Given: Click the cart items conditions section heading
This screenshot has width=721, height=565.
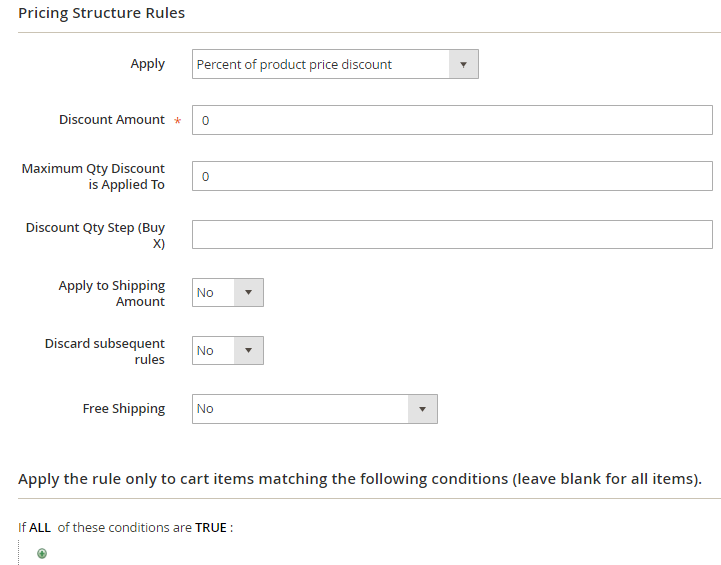Looking at the screenshot, I should coord(360,478).
